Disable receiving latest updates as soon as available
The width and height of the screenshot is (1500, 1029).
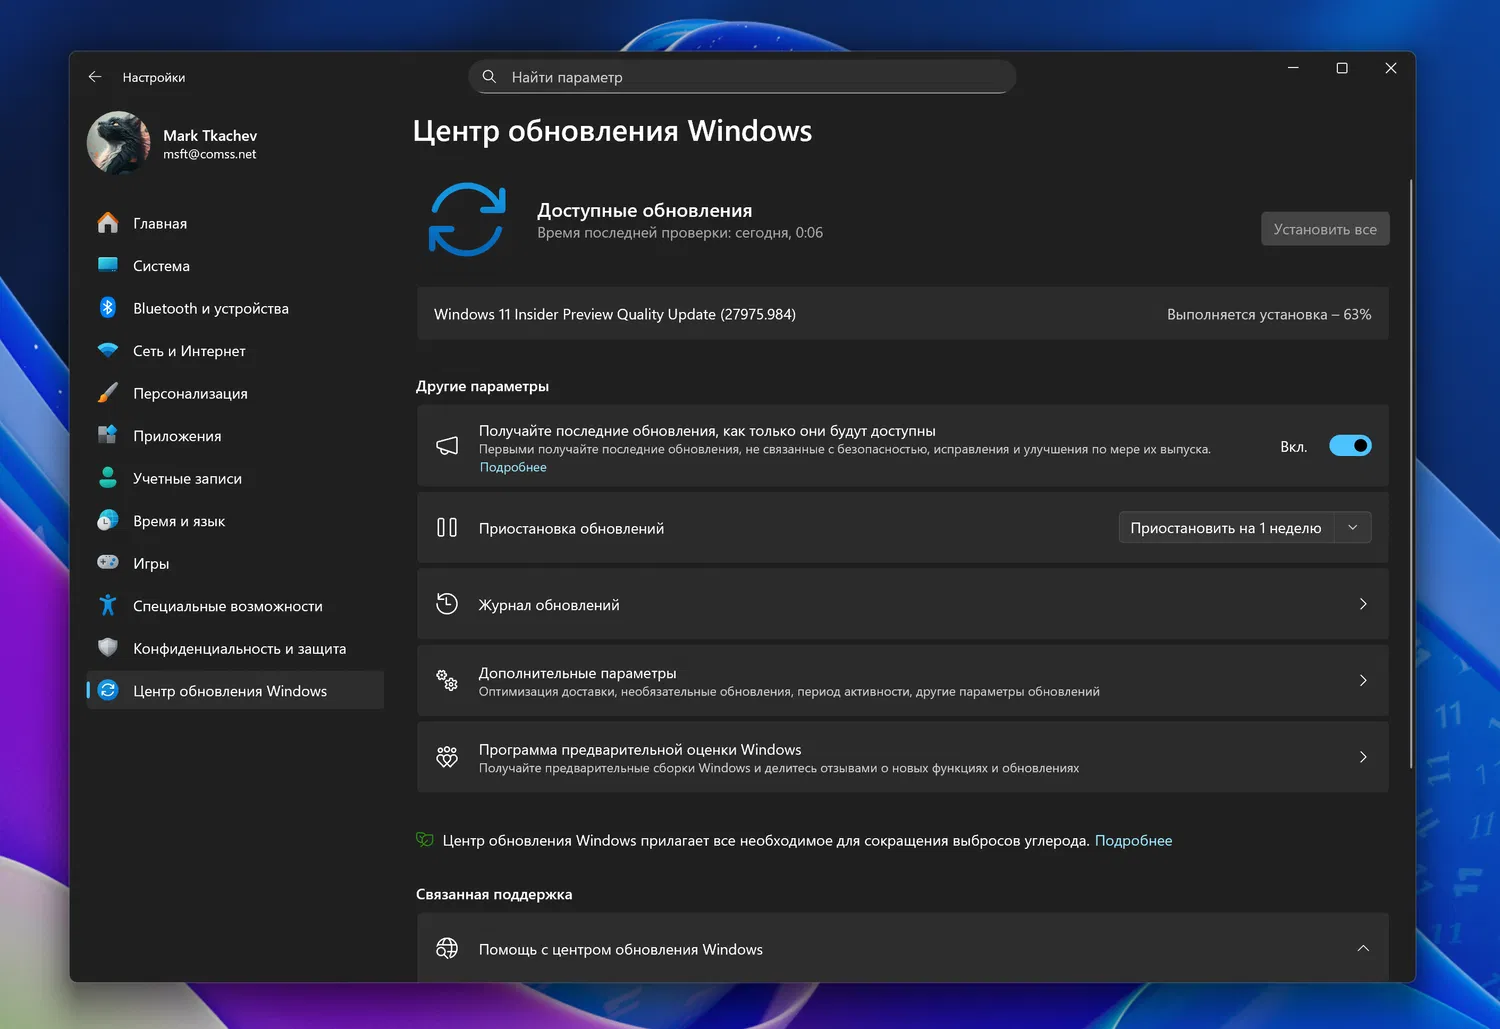pyautogui.click(x=1350, y=445)
